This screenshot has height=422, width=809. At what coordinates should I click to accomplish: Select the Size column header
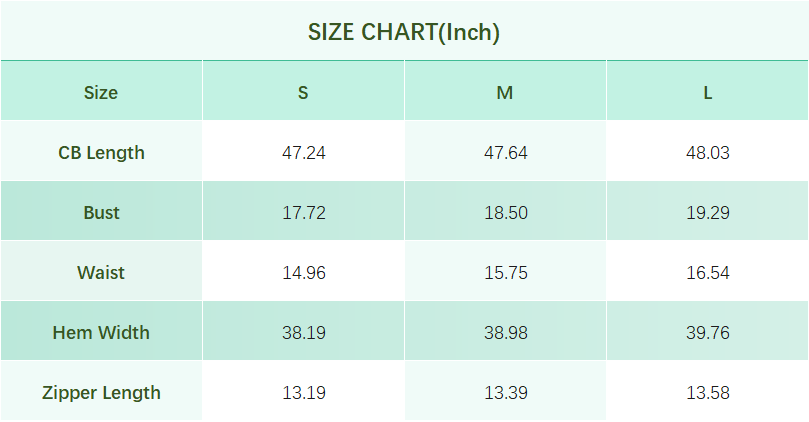click(101, 93)
